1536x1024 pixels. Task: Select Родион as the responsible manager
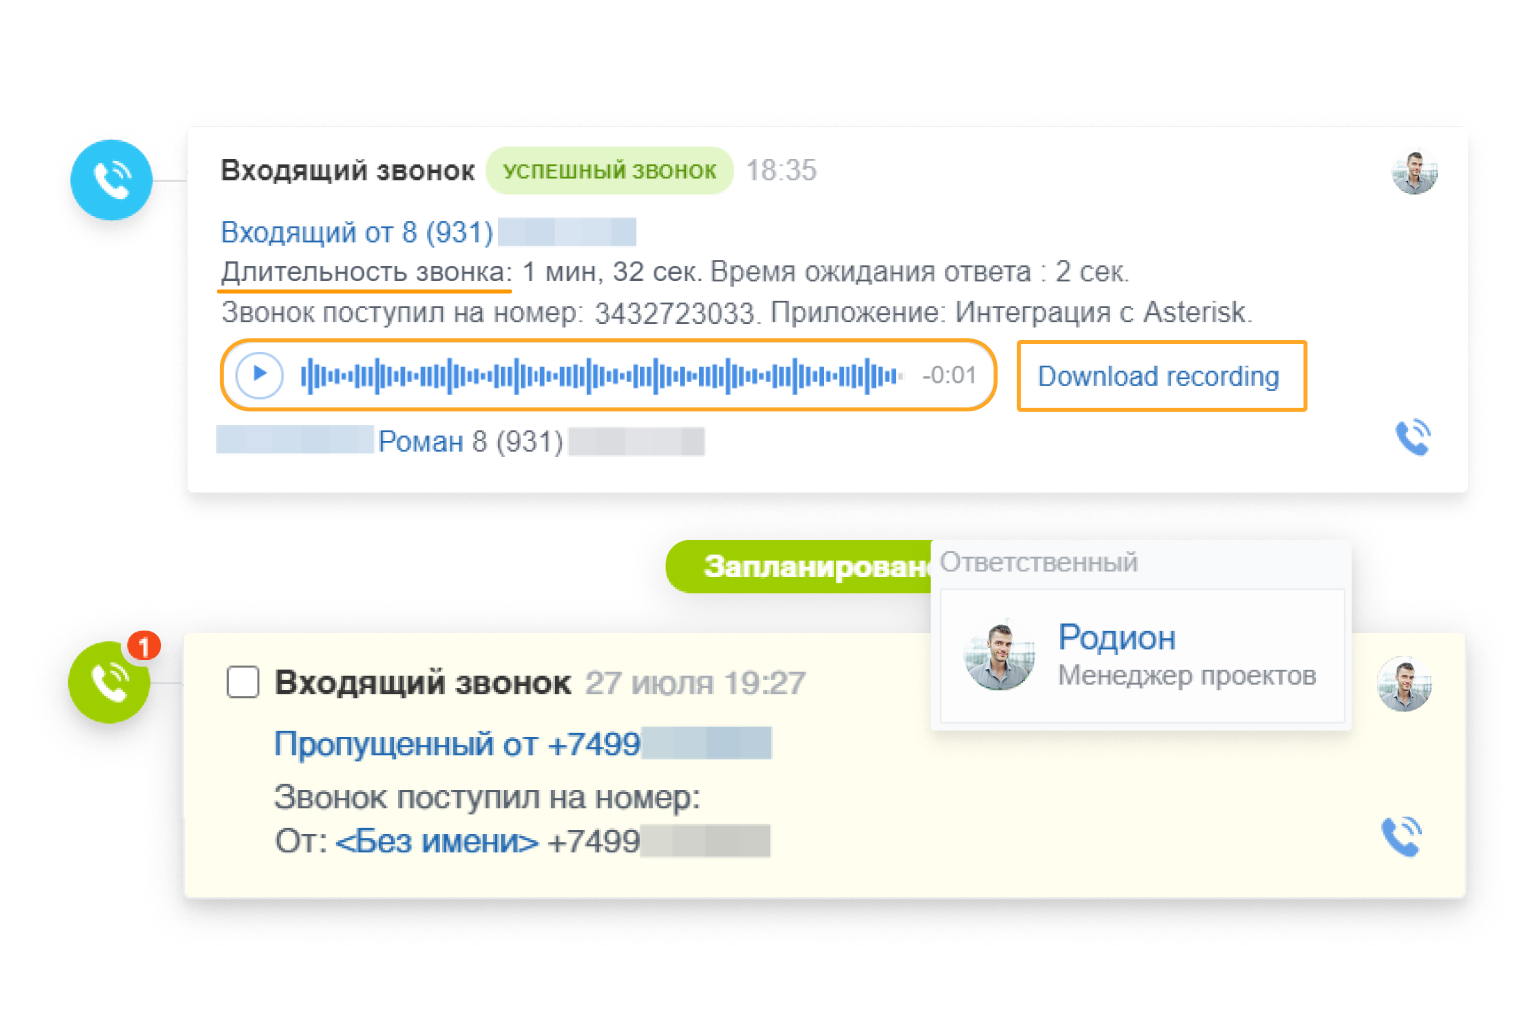1117,637
